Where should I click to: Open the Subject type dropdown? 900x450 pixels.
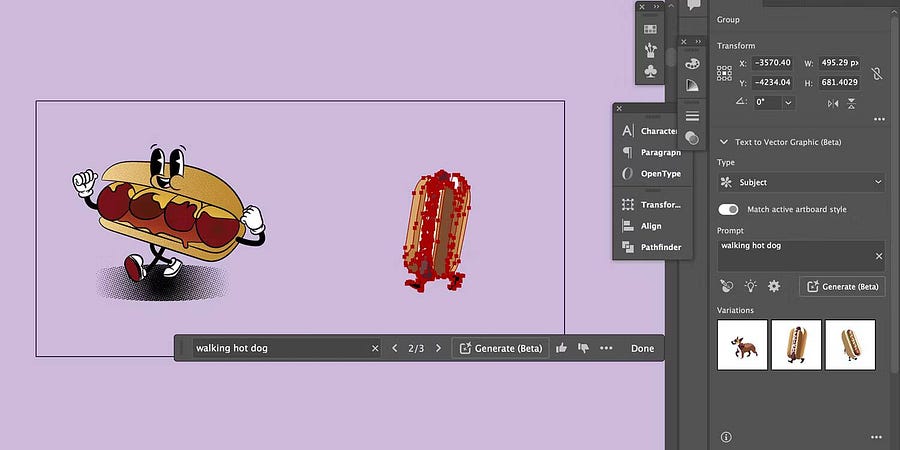[x=801, y=182]
